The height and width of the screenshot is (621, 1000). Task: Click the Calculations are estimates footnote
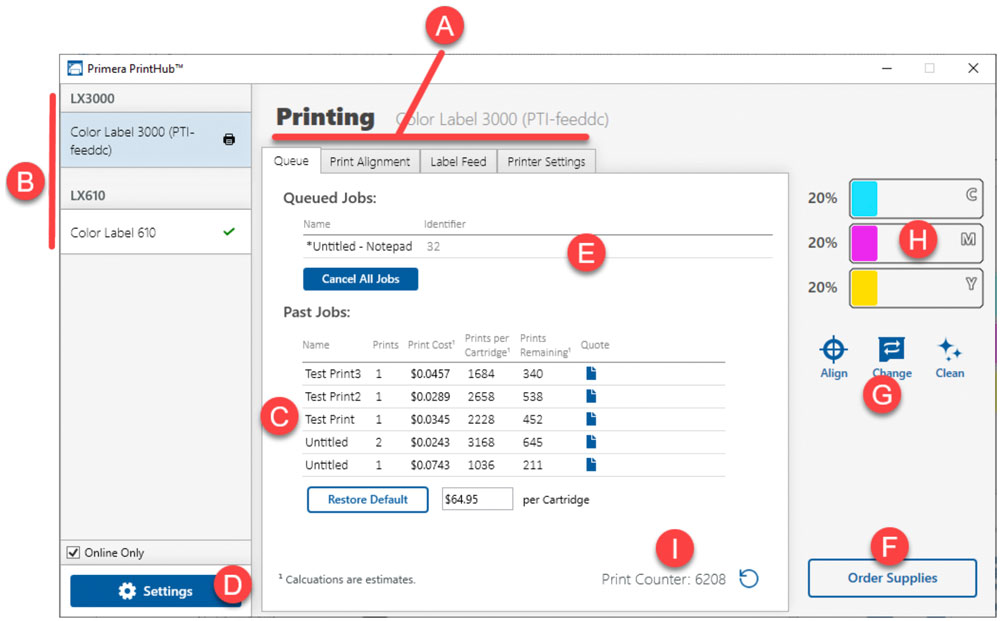[x=348, y=579]
